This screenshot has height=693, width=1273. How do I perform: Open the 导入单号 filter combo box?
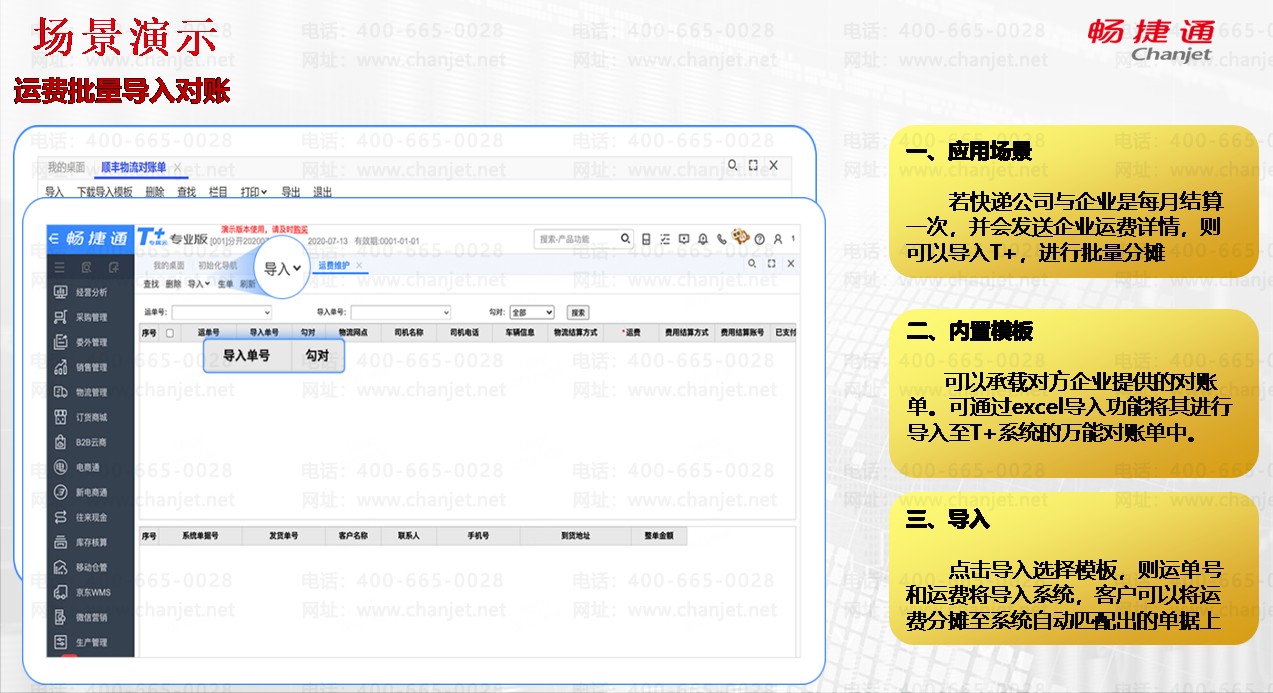click(400, 313)
